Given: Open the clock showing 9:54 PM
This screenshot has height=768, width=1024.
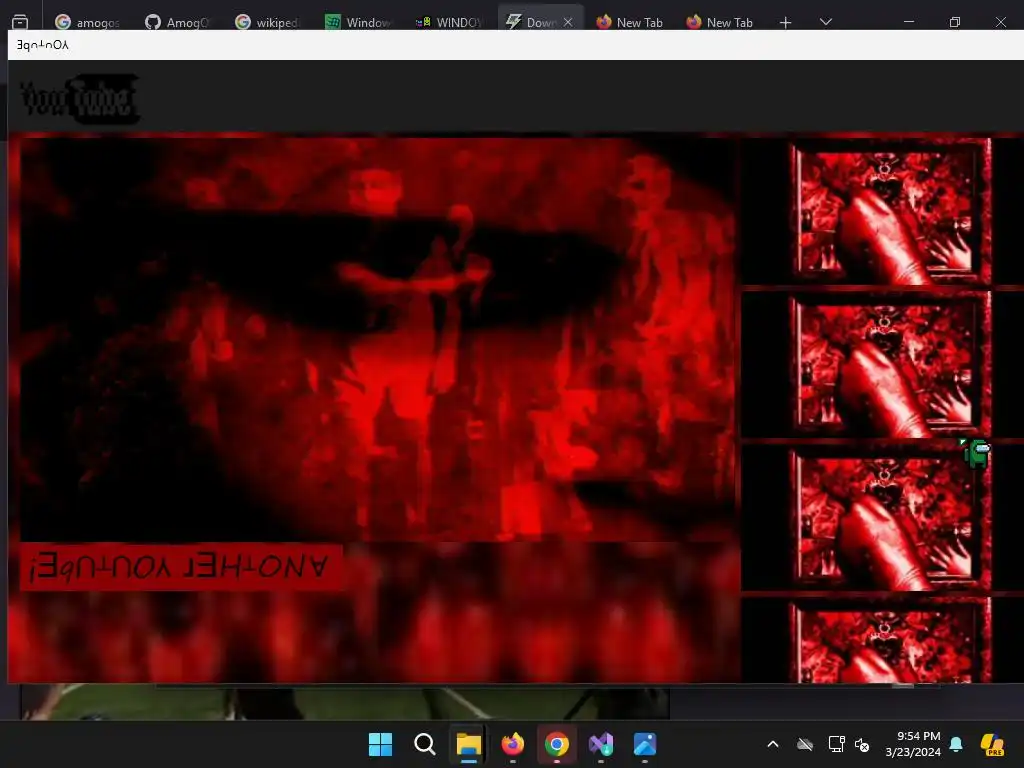Looking at the screenshot, I should coord(913,744).
